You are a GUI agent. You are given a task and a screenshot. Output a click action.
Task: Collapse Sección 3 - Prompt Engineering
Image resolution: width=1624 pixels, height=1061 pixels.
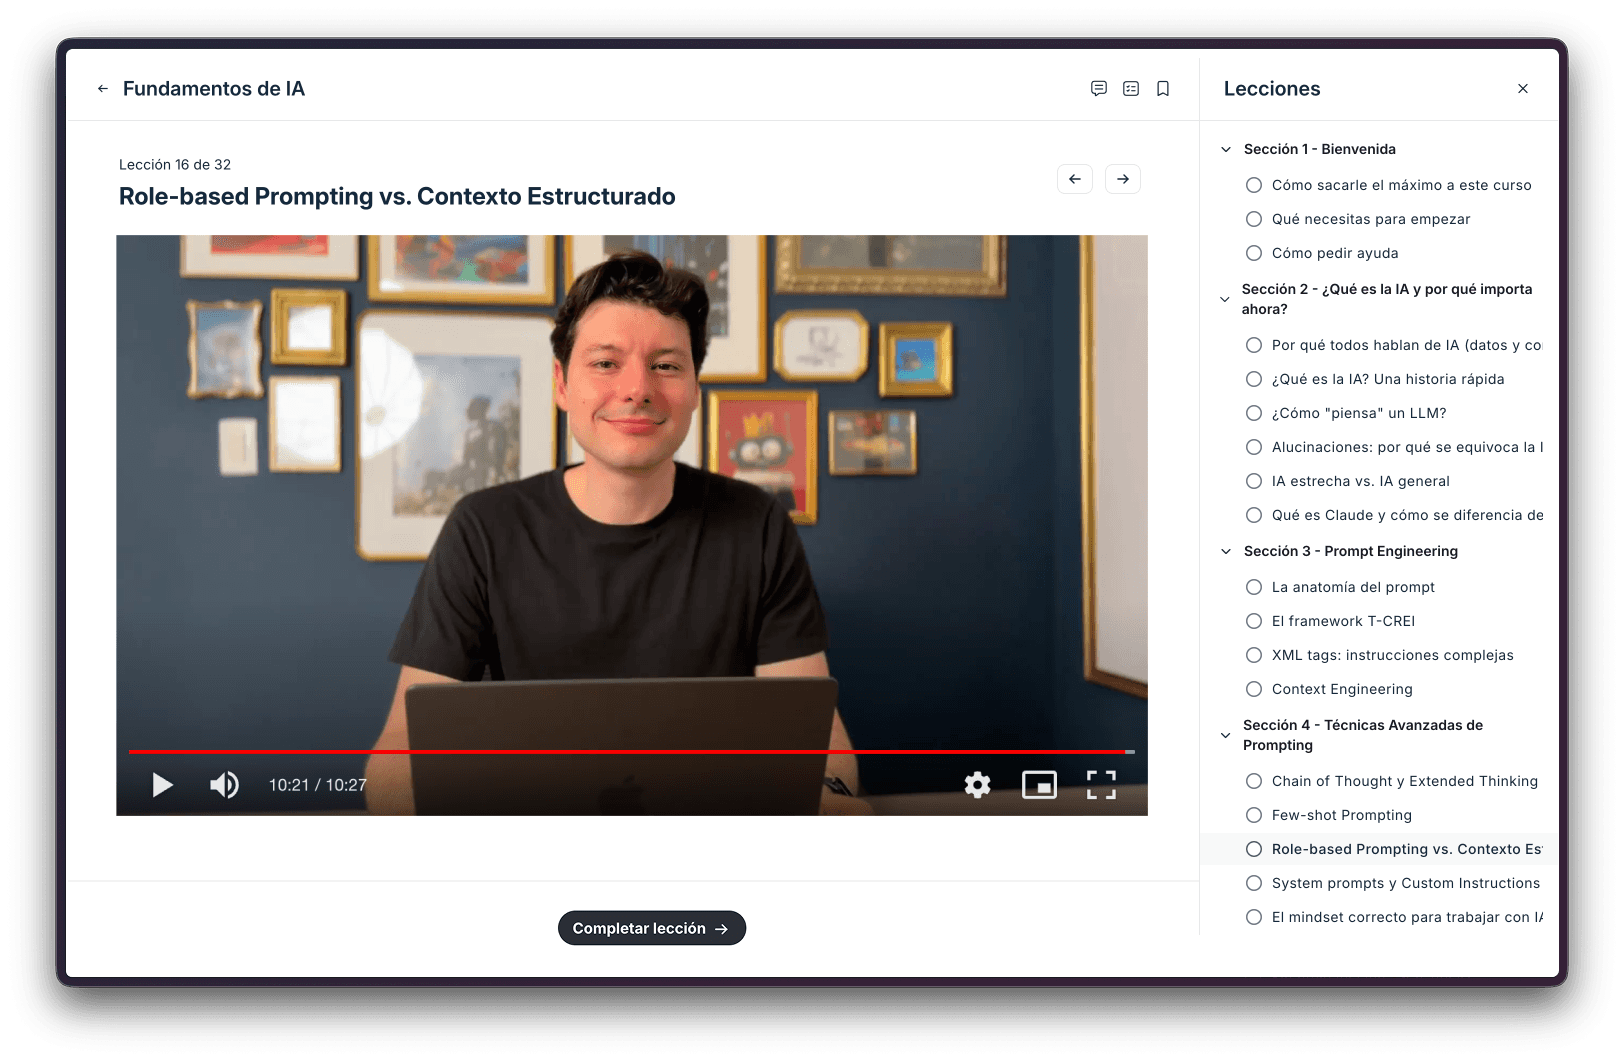1226,551
